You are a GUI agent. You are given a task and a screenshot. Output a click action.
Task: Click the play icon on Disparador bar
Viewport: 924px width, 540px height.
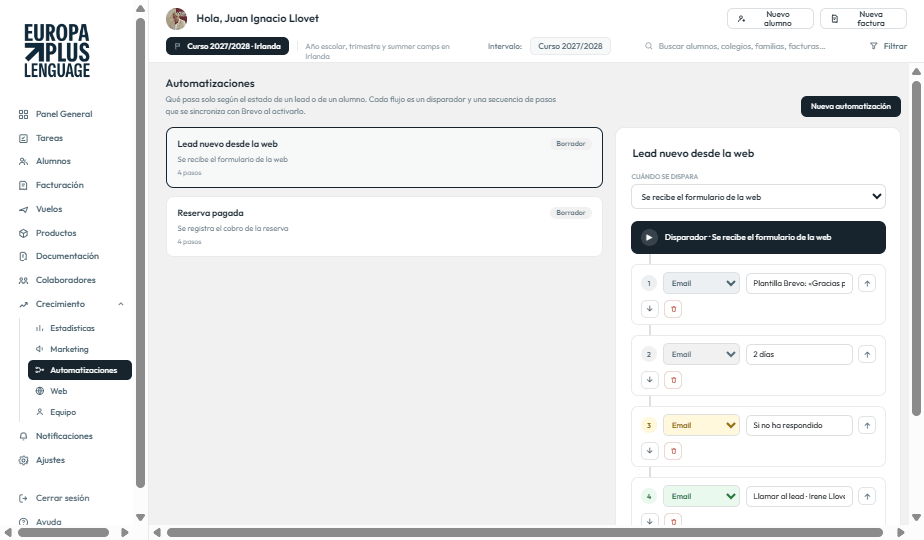click(649, 238)
